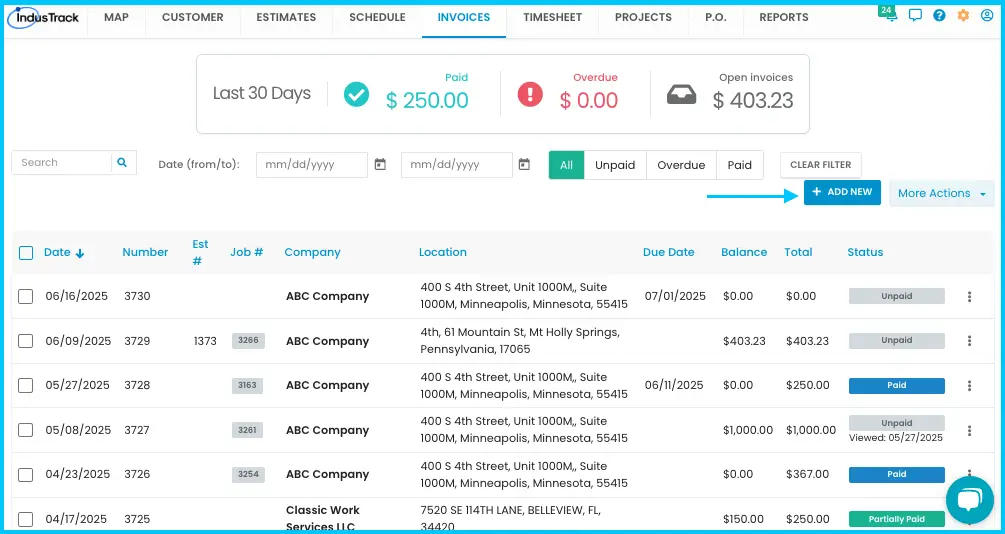The height and width of the screenshot is (534, 1005).
Task: Select the checkbox for invoice 3726
Action: [26, 474]
